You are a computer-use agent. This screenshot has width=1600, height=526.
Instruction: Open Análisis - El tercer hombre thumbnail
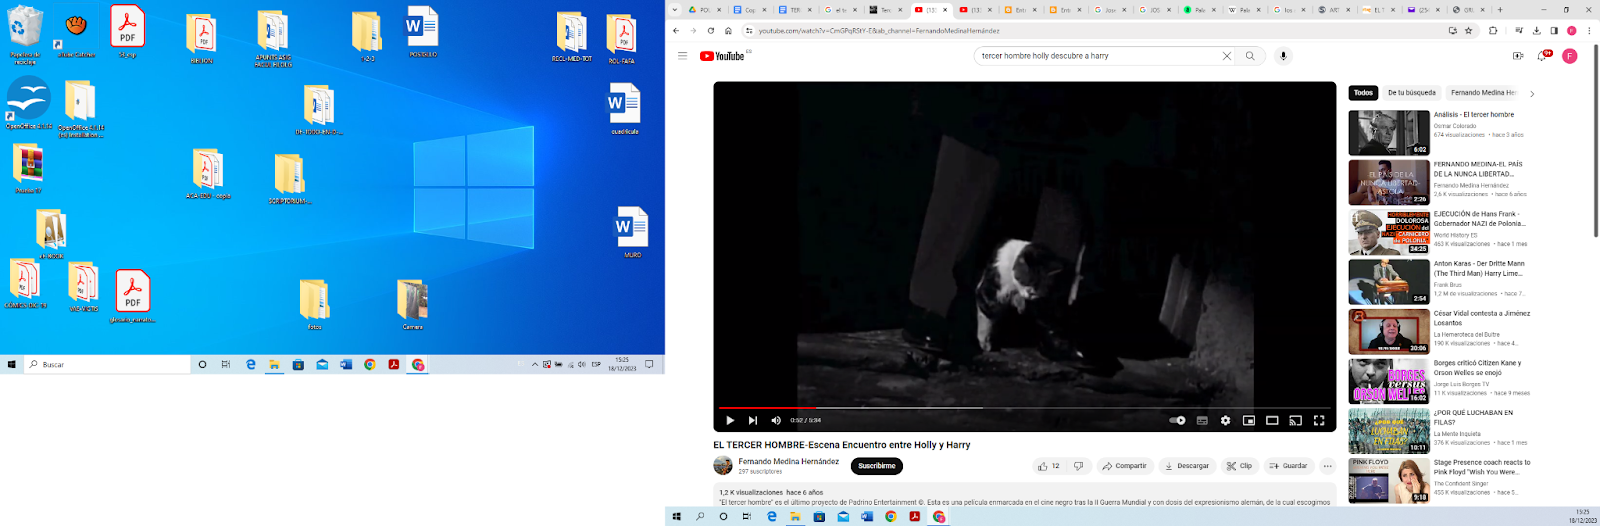coord(1389,132)
